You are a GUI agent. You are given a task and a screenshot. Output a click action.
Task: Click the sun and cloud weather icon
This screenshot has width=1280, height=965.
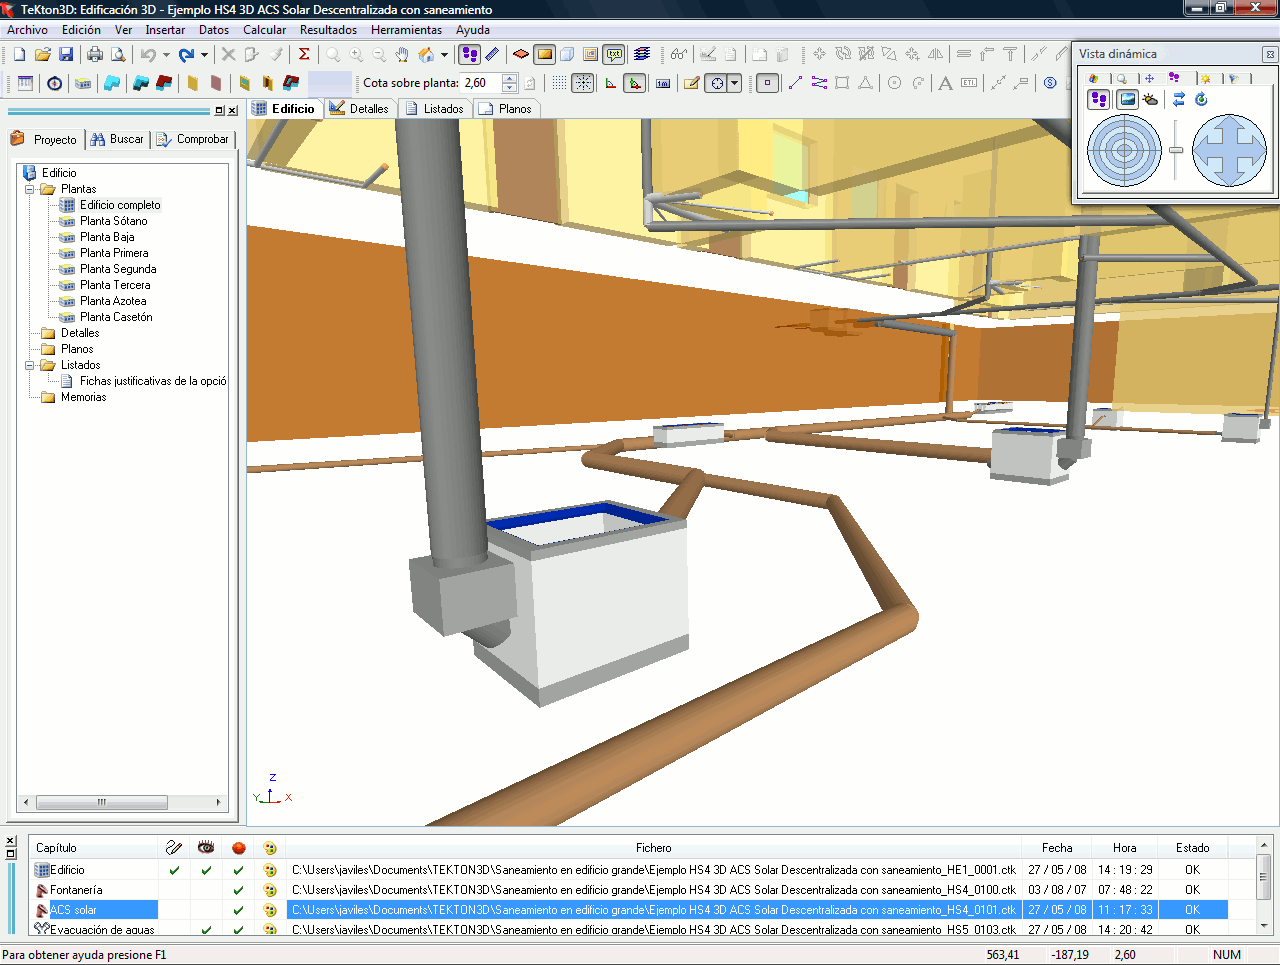[1151, 99]
